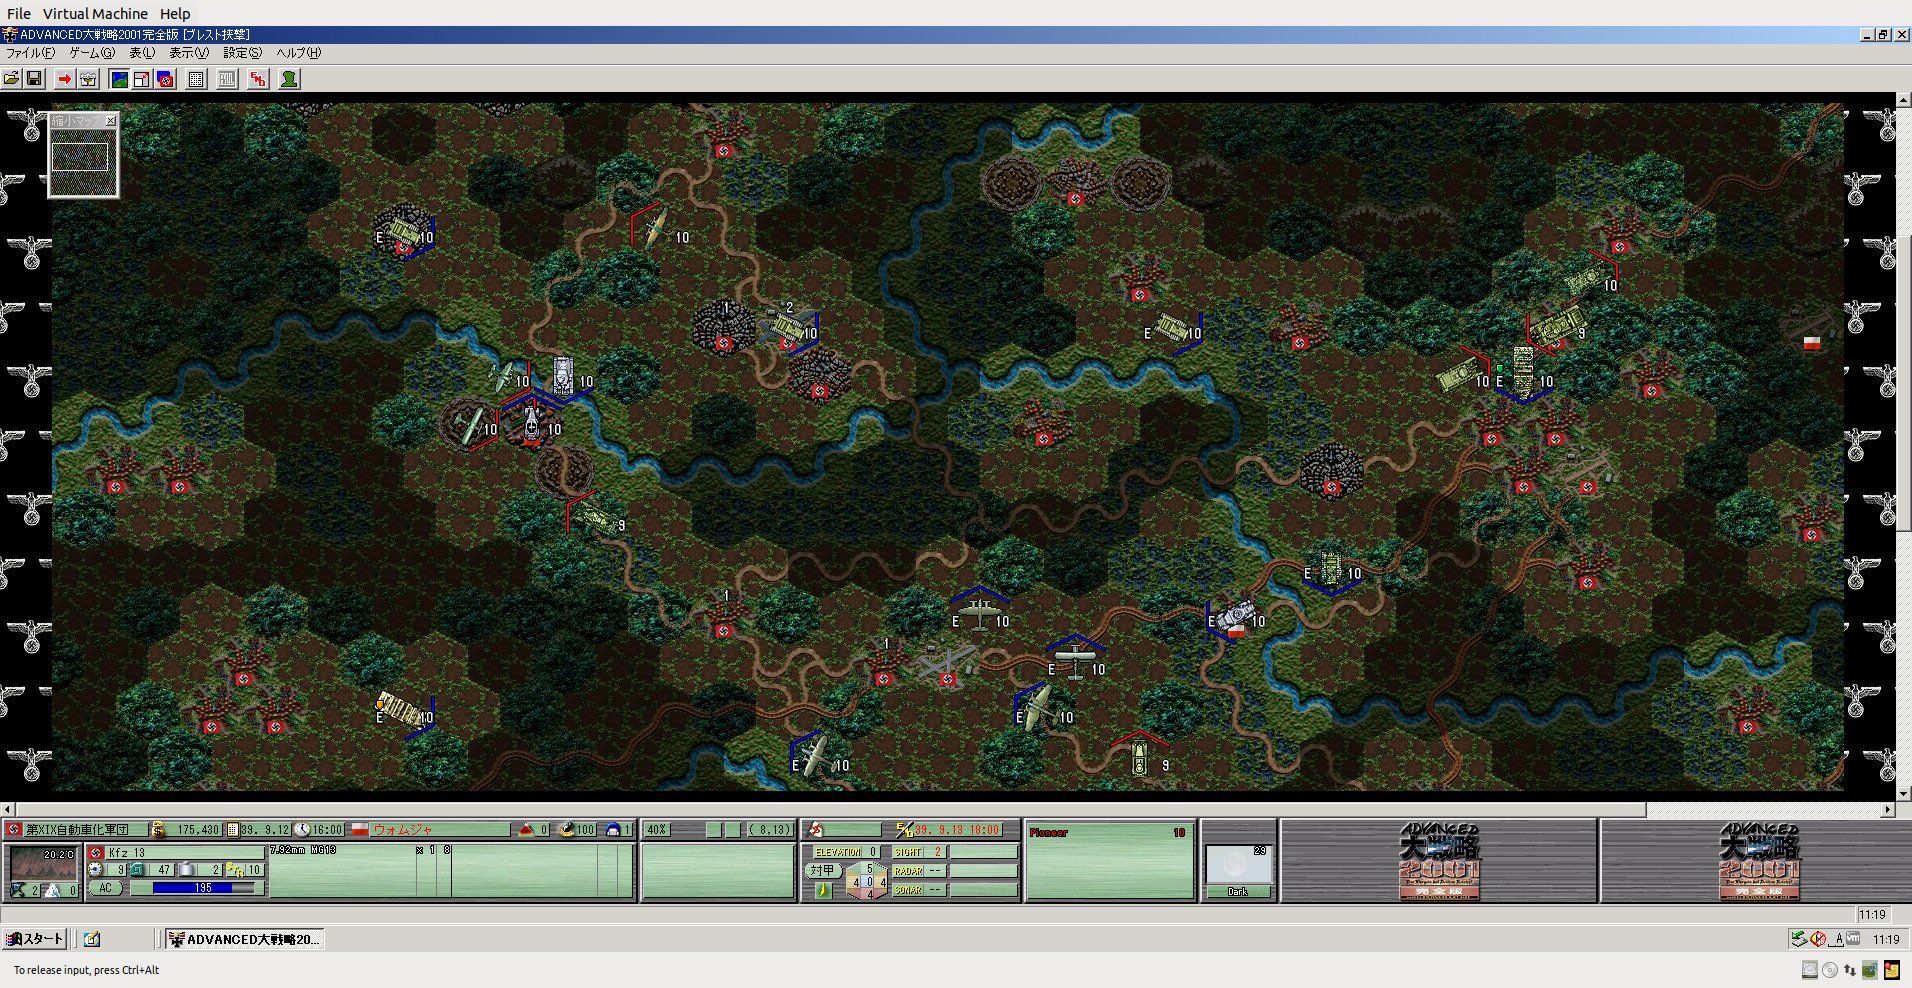This screenshot has width=1912, height=988.
Task: Click the ADVANCED大戦略 taskbar button
Action: (245, 939)
